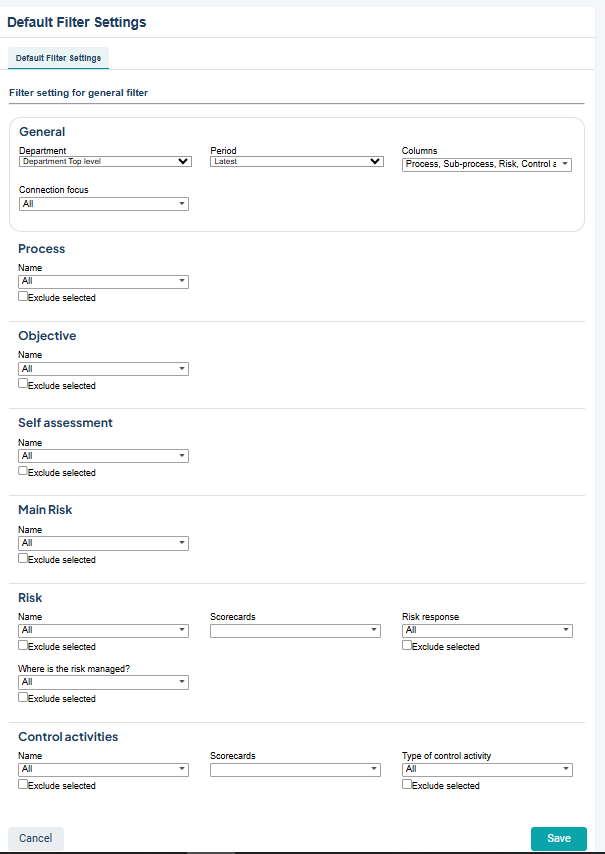
Task: Expand the Risk response dropdown
Action: 487,630
